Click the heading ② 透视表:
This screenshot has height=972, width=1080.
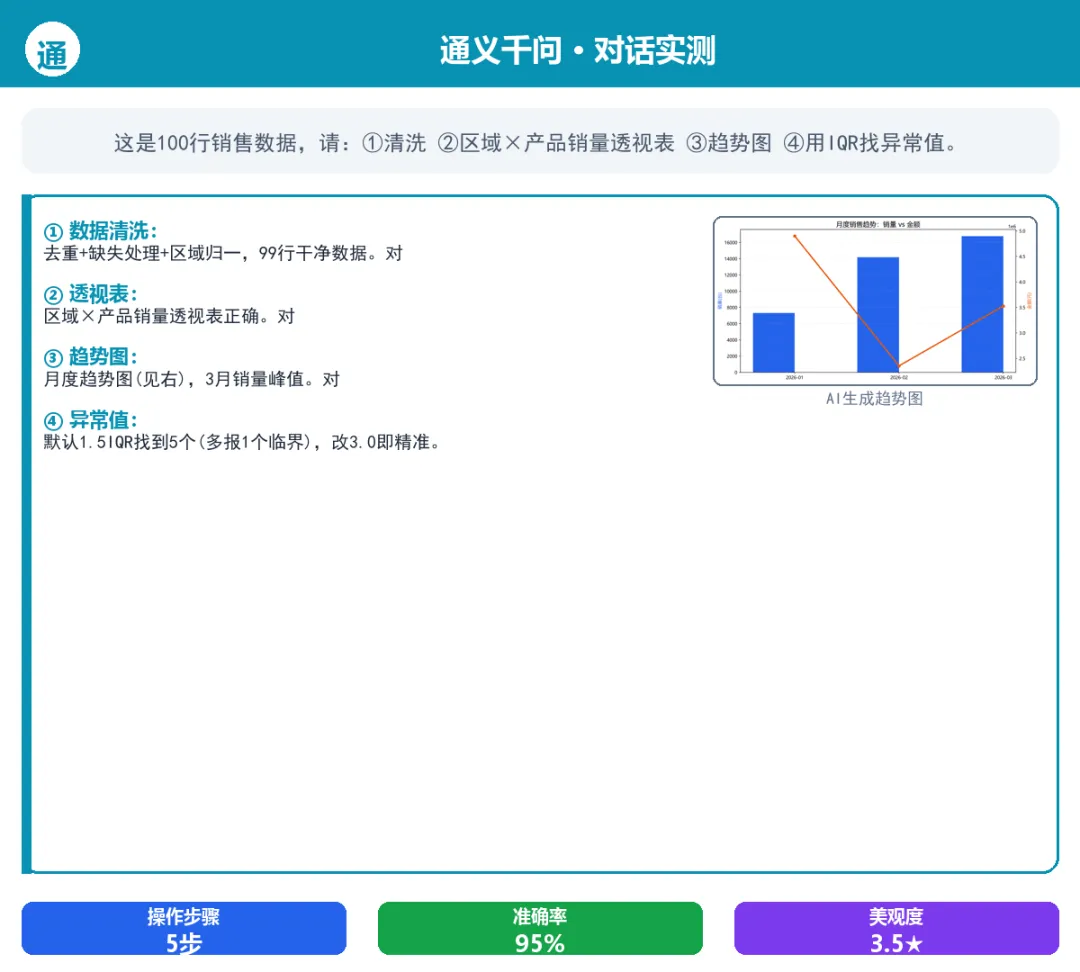pos(91,294)
